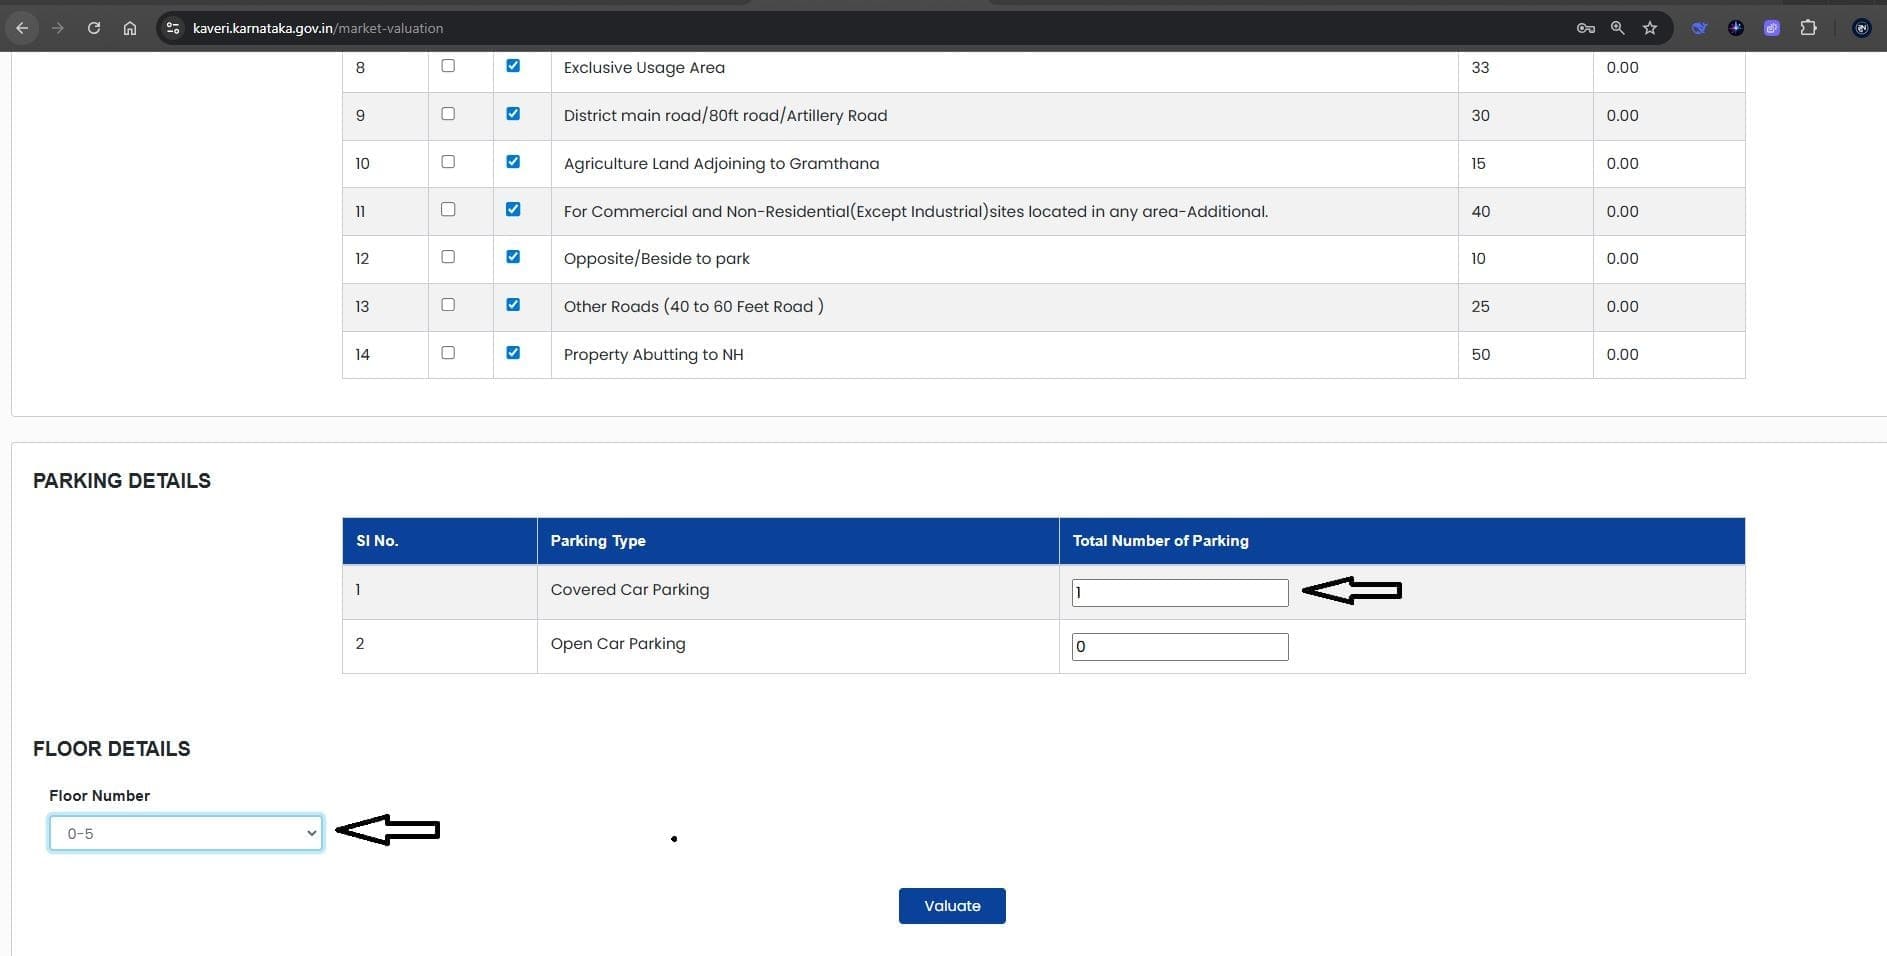Click the browser back arrow

22,28
